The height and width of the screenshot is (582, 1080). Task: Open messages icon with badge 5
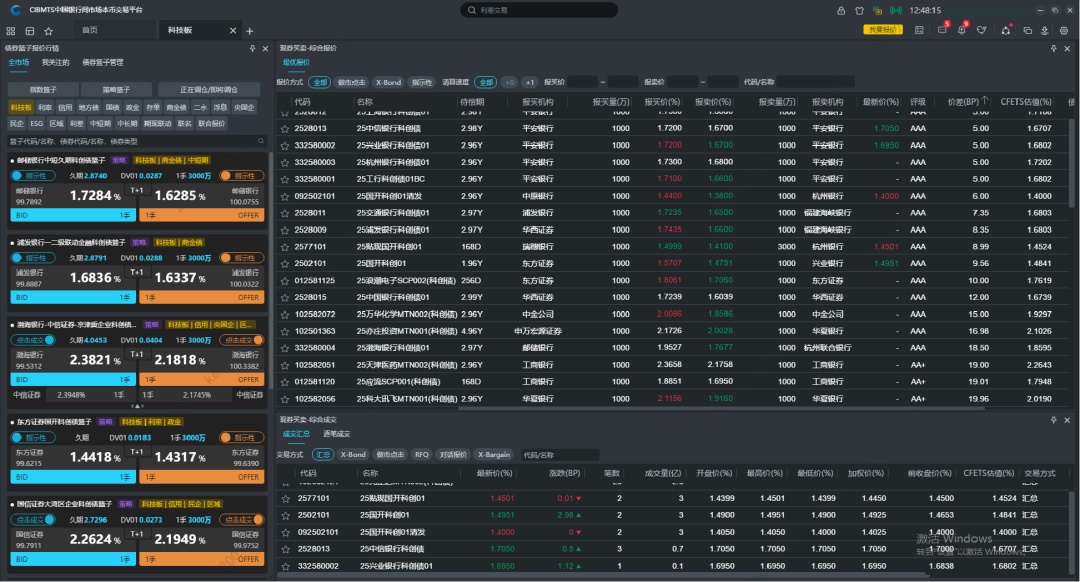[942, 30]
